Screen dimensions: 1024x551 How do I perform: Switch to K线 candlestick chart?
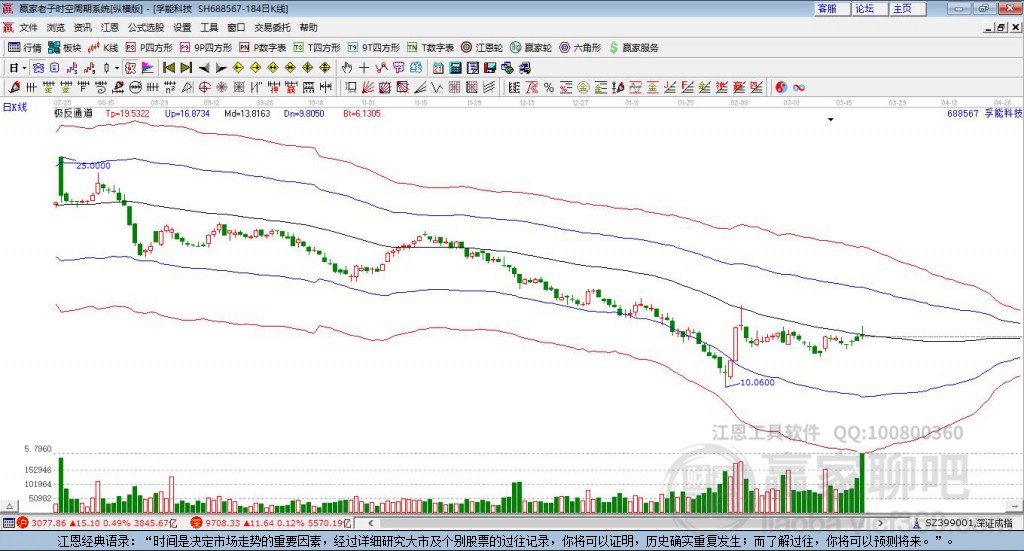[103, 48]
